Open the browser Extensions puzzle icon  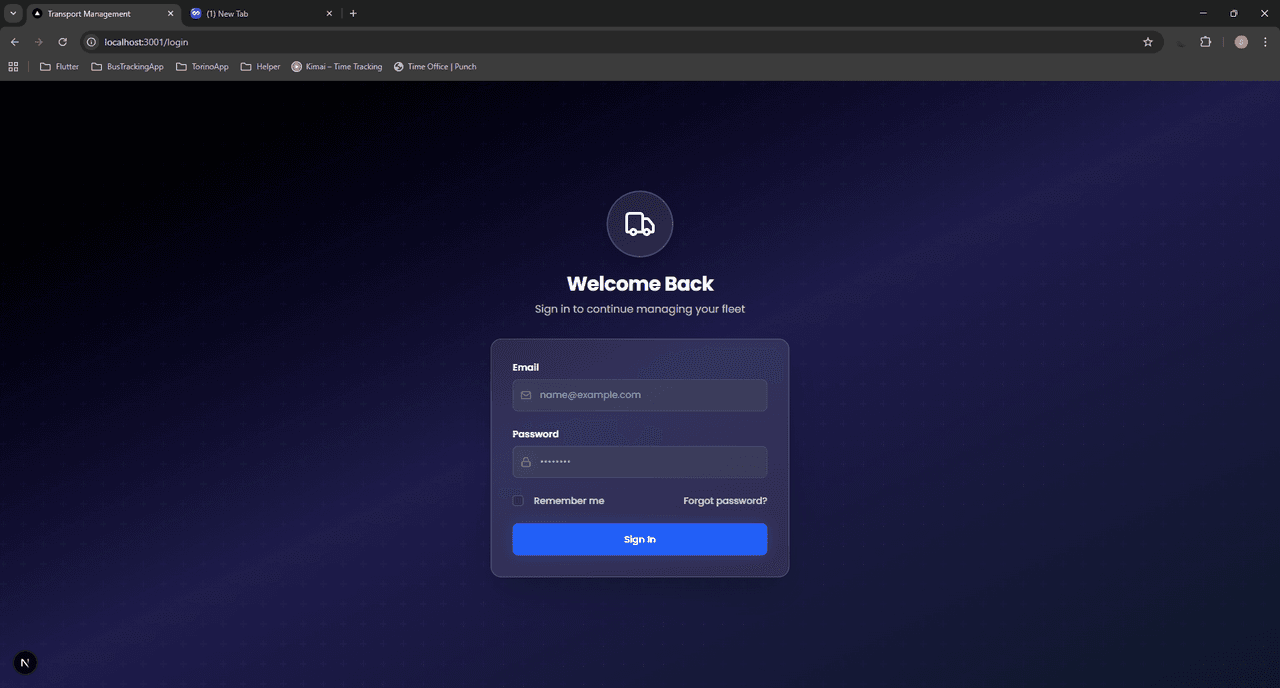(x=1205, y=42)
